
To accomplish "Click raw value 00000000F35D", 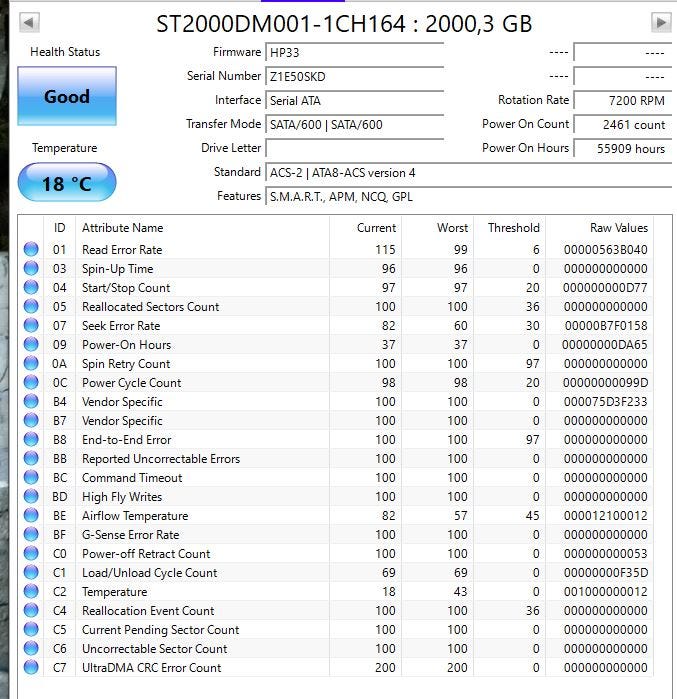I will (606, 573).
